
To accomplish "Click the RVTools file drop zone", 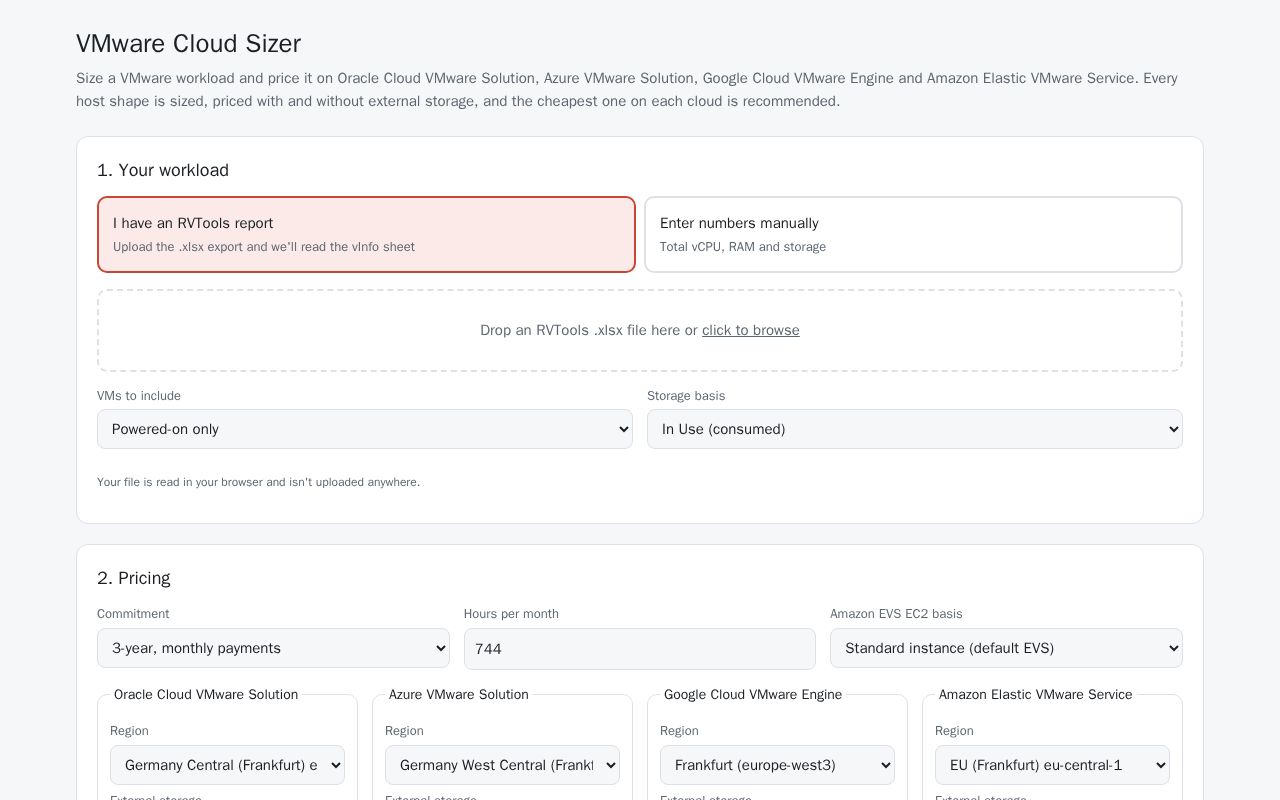I will tap(640, 330).
